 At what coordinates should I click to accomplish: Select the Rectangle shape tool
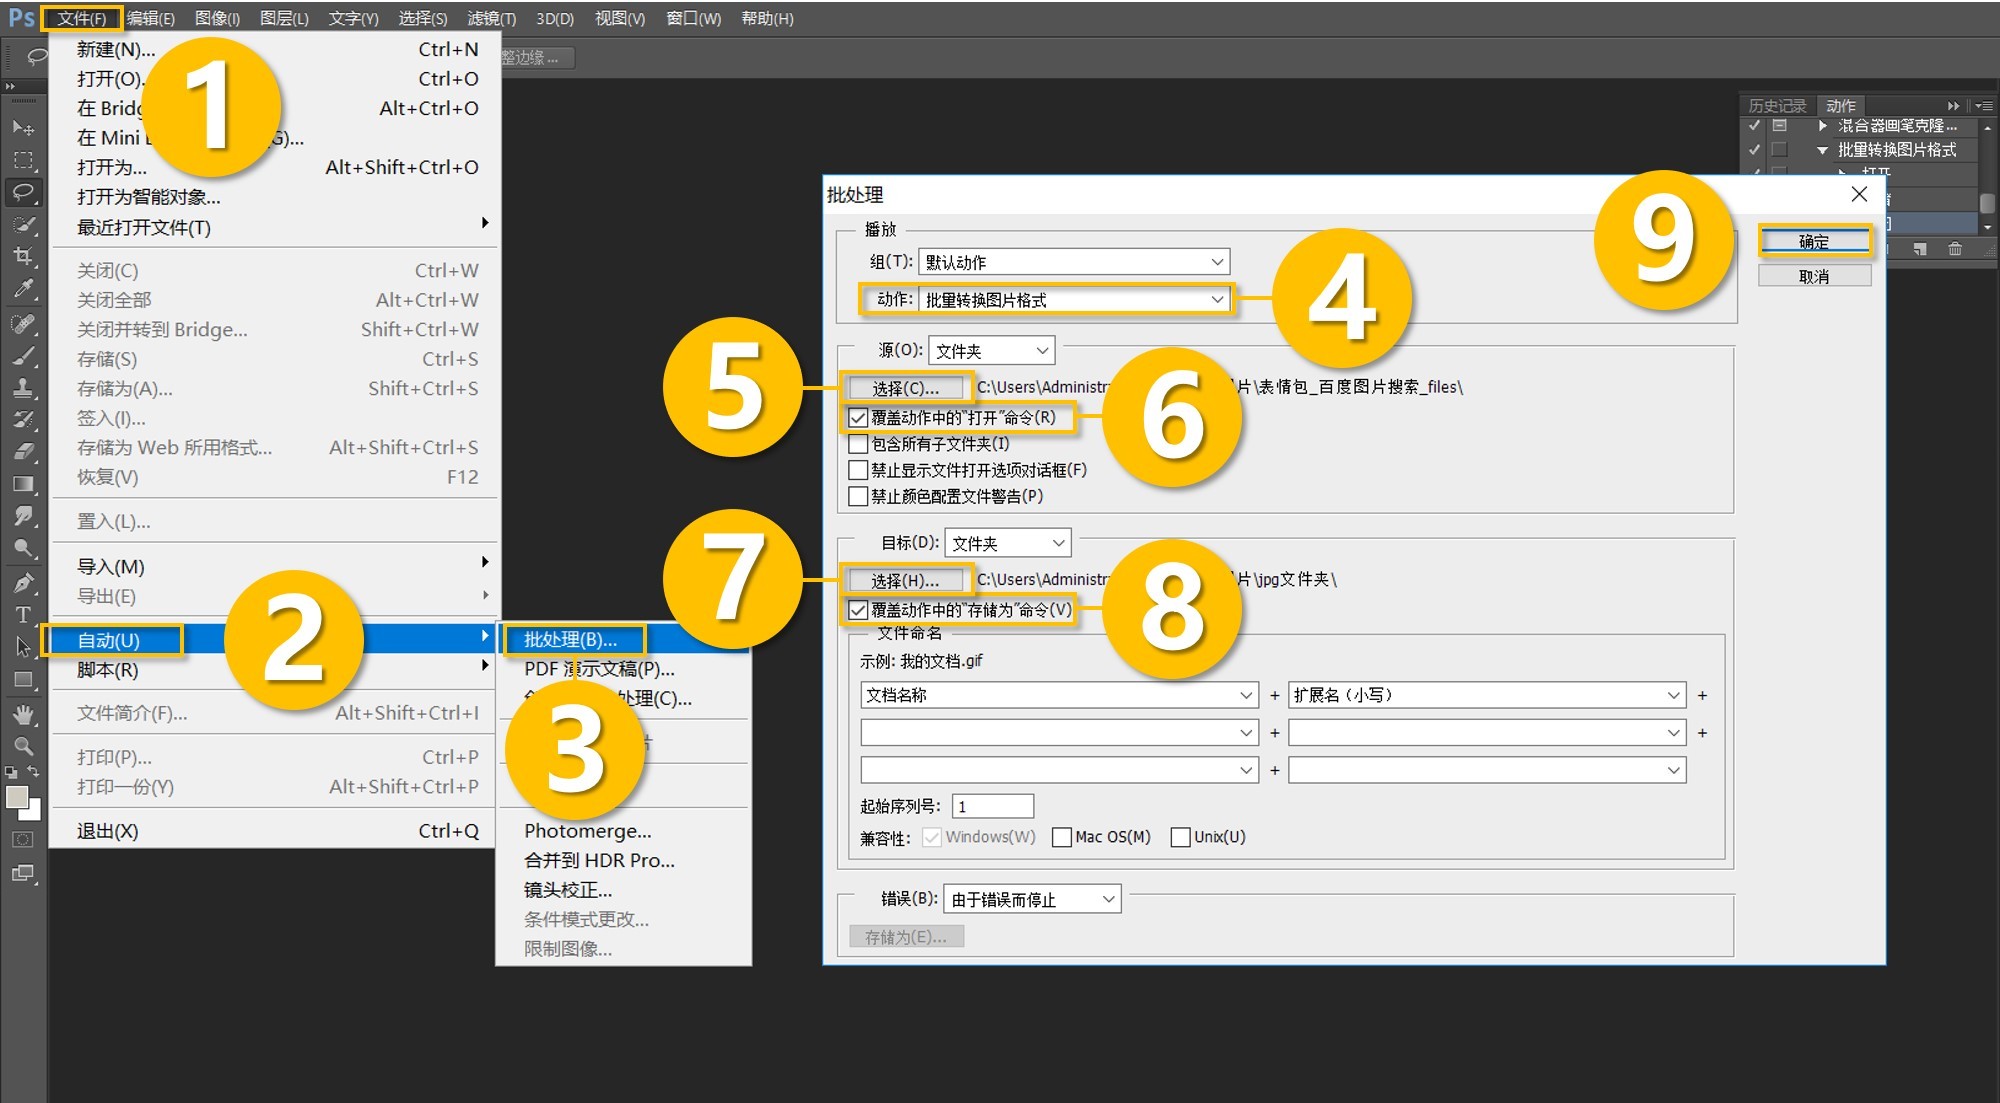pos(23,680)
